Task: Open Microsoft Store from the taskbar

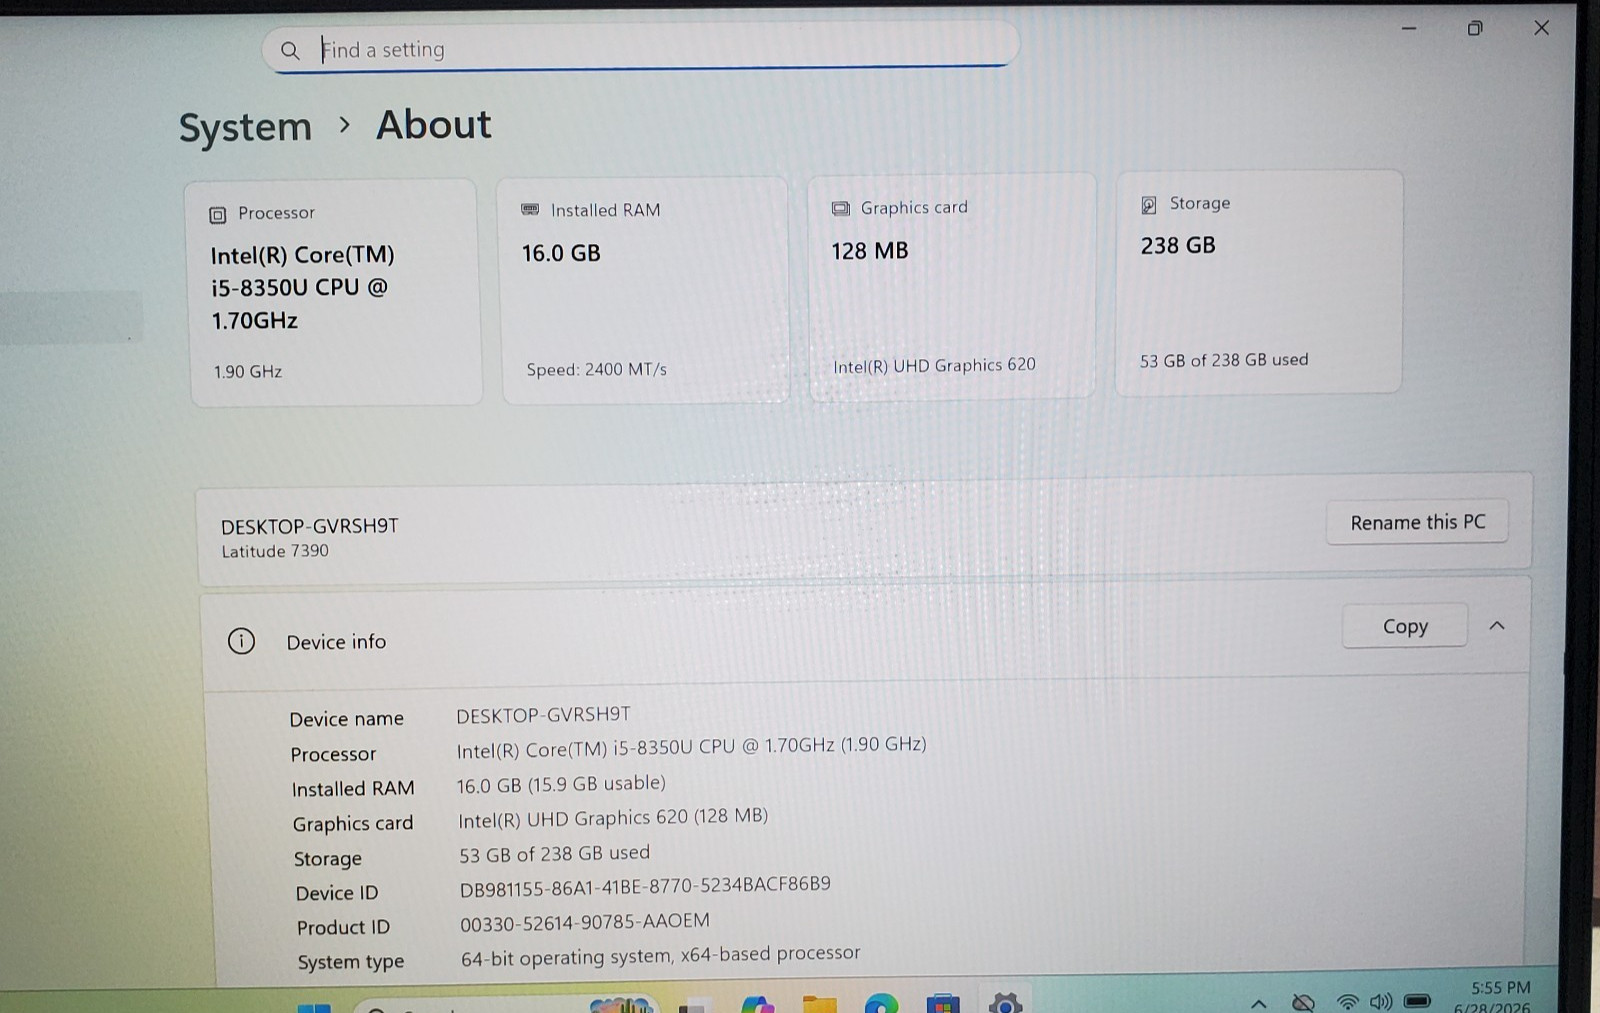Action: pyautogui.click(x=943, y=1003)
